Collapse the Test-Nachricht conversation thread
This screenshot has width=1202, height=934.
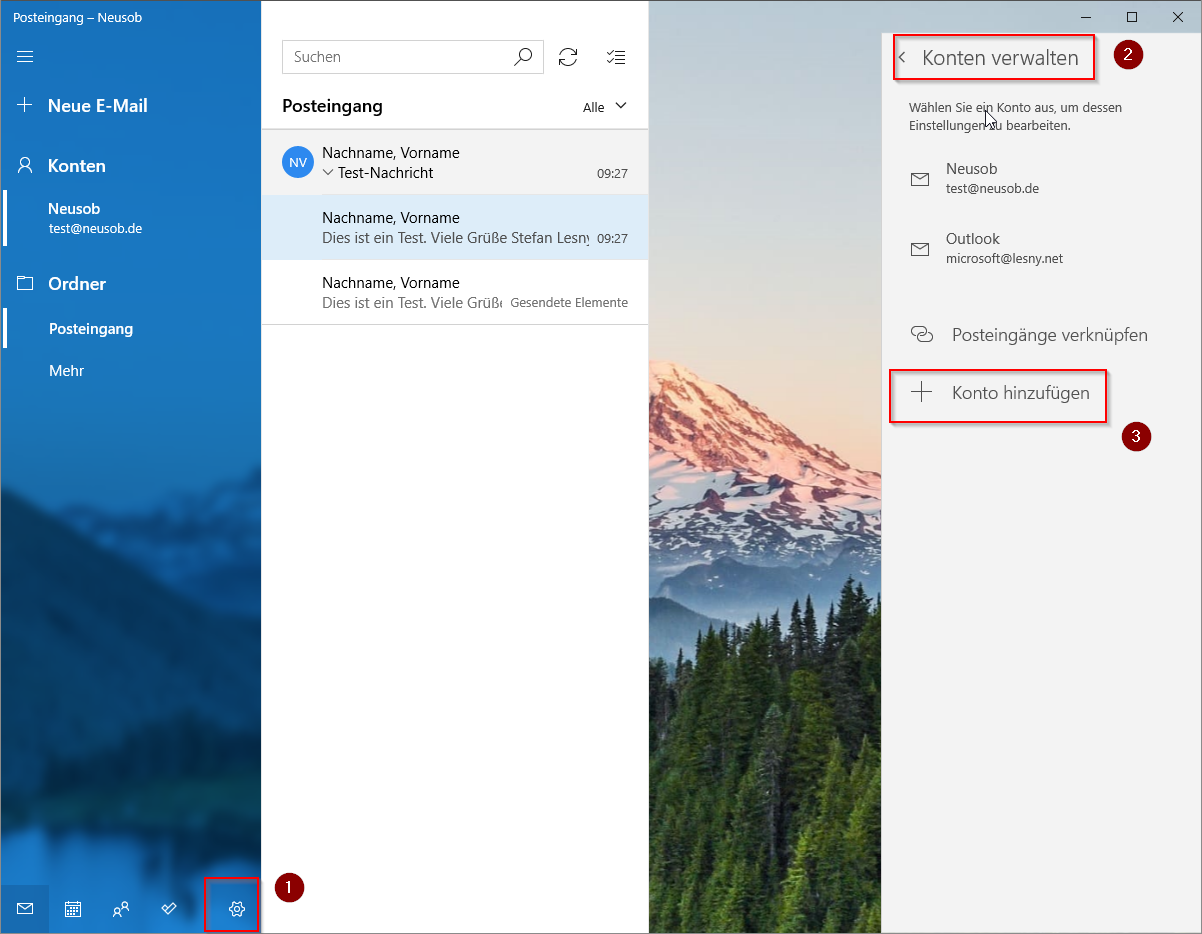(x=328, y=173)
